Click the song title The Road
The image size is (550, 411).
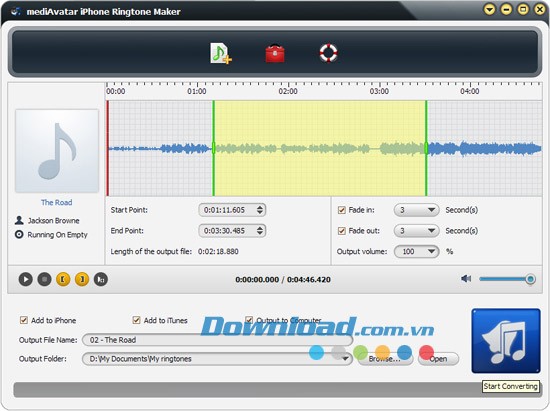pyautogui.click(x=56, y=202)
